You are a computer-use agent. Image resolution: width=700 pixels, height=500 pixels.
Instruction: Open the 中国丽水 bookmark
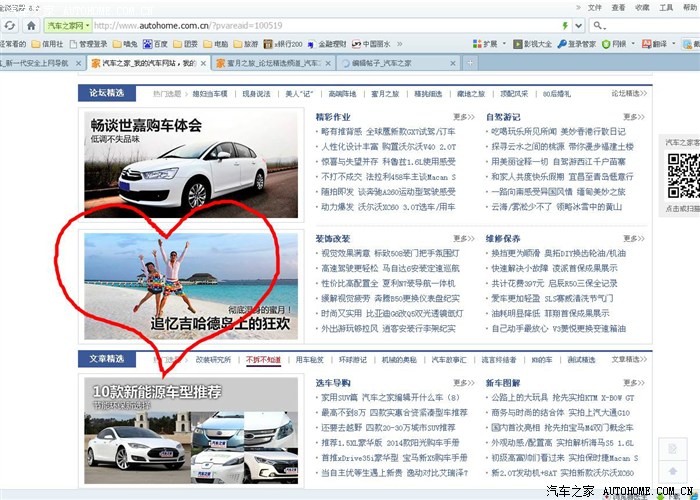[x=373, y=44]
